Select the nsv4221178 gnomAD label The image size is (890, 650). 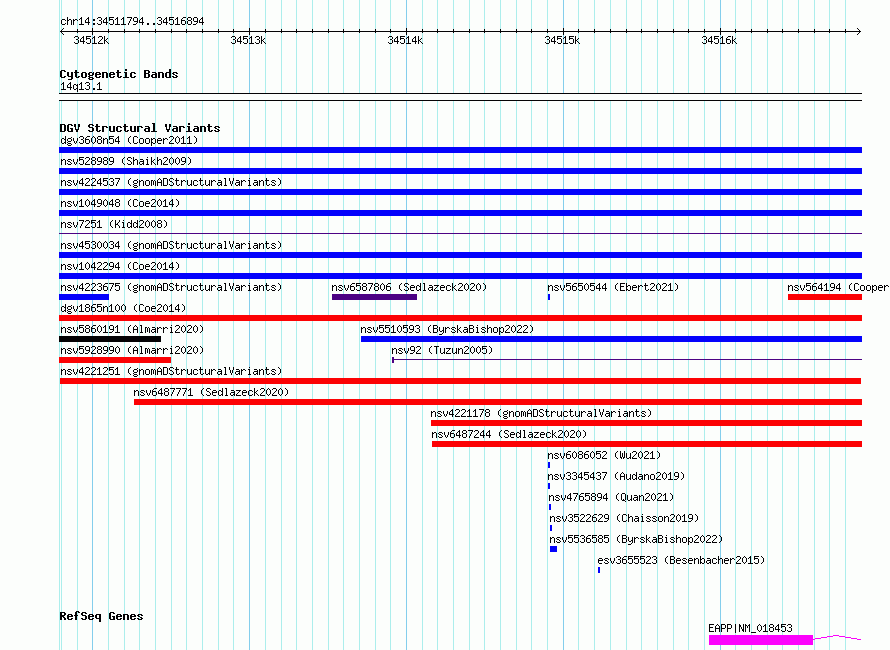(541, 413)
